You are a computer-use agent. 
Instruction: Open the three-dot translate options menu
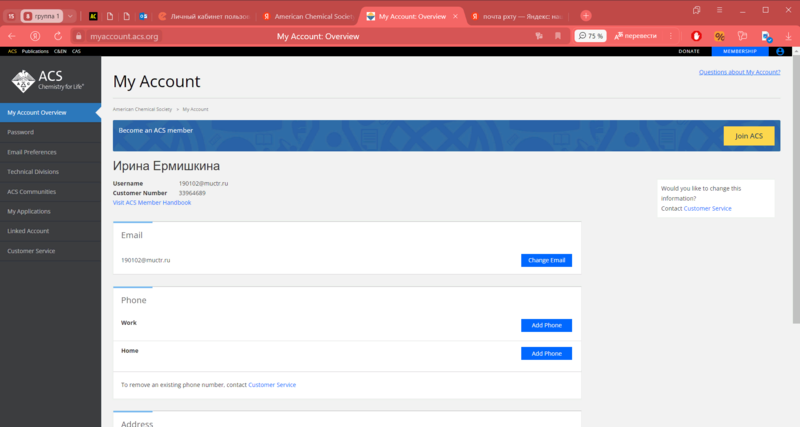coord(670,36)
